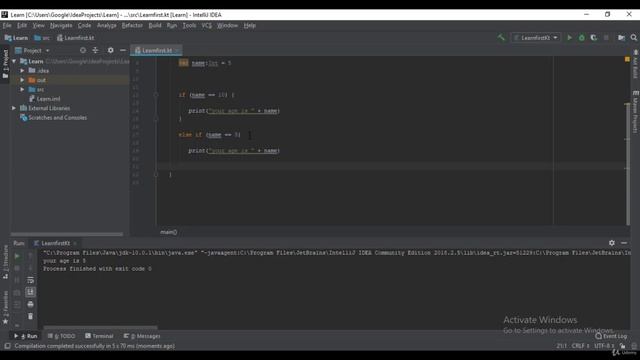Viewport: 640px width, 360px height.
Task: Select Scratches and Consoles in the tree
Action: click(x=53, y=118)
